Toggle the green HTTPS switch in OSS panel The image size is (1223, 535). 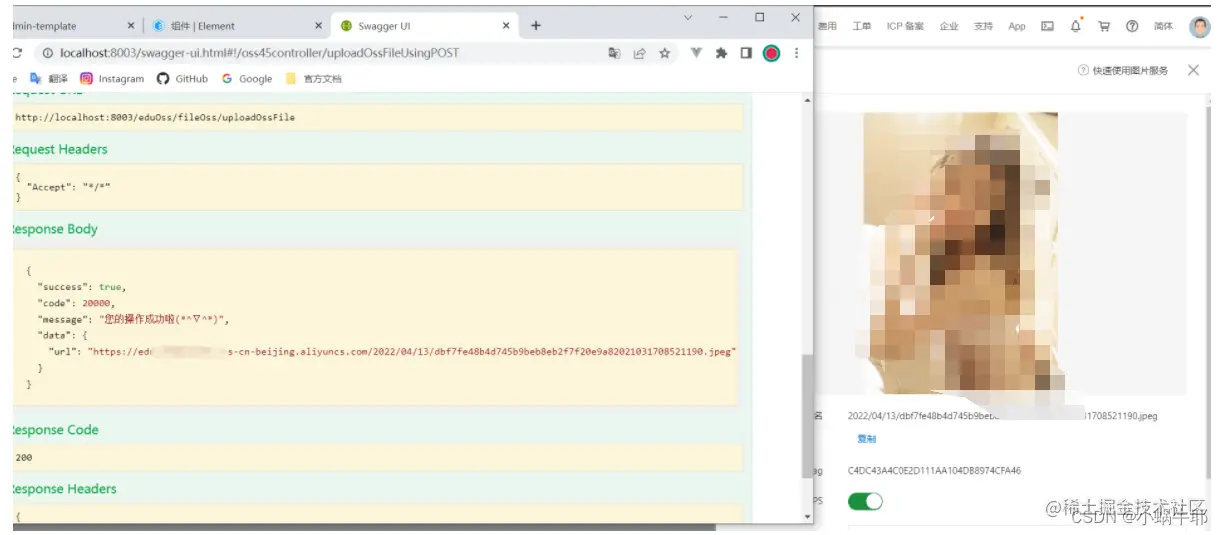click(x=865, y=501)
